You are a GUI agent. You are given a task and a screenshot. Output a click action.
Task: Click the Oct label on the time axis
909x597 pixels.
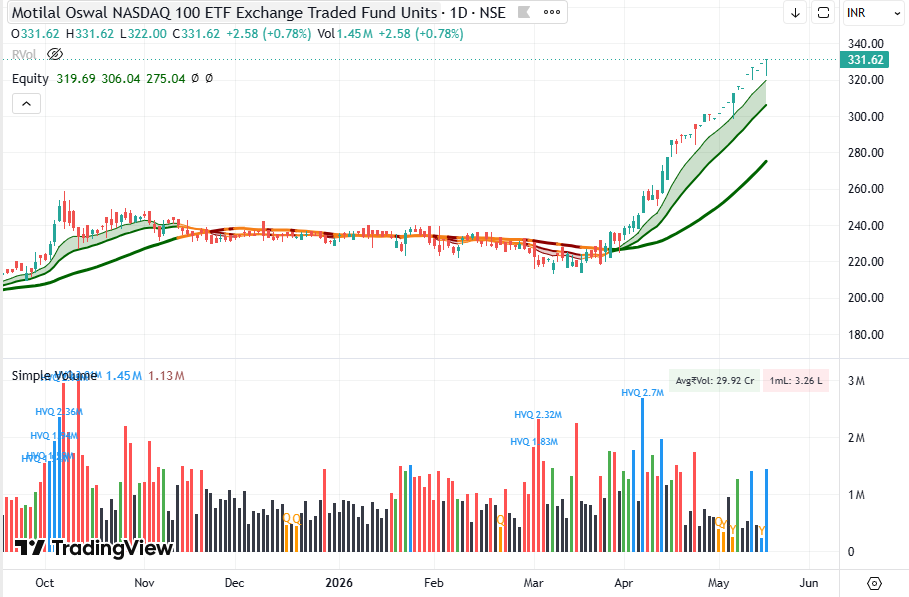45,583
